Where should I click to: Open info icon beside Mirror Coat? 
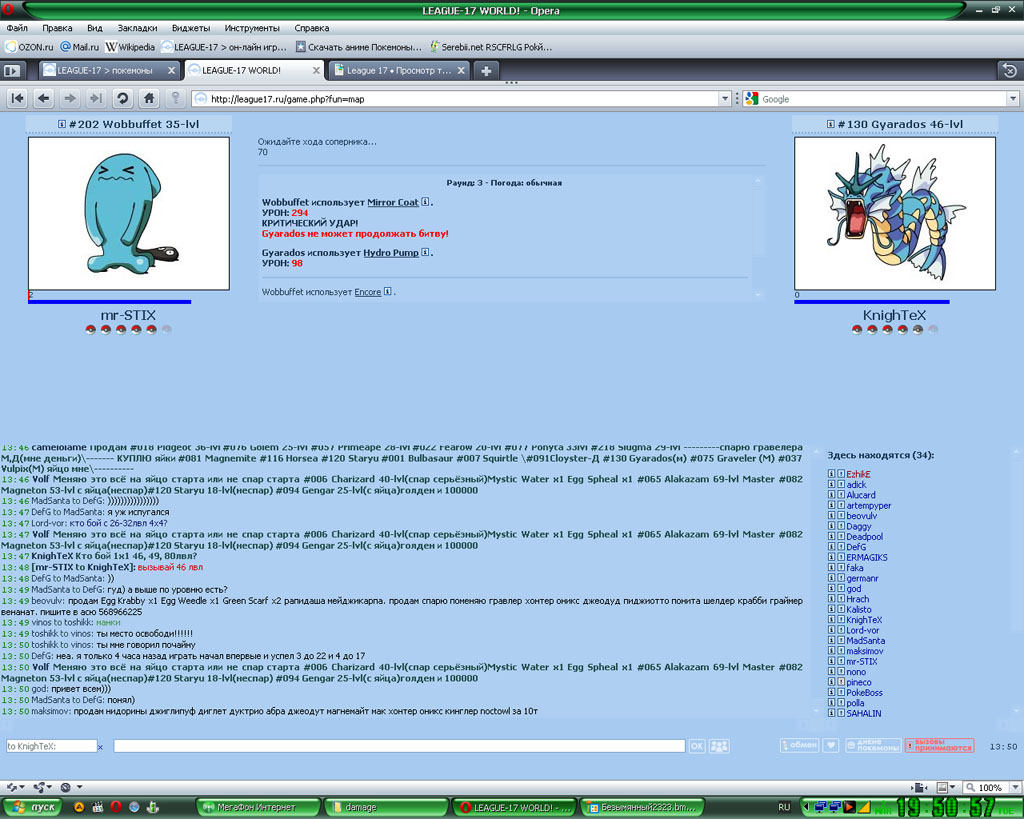(425, 202)
